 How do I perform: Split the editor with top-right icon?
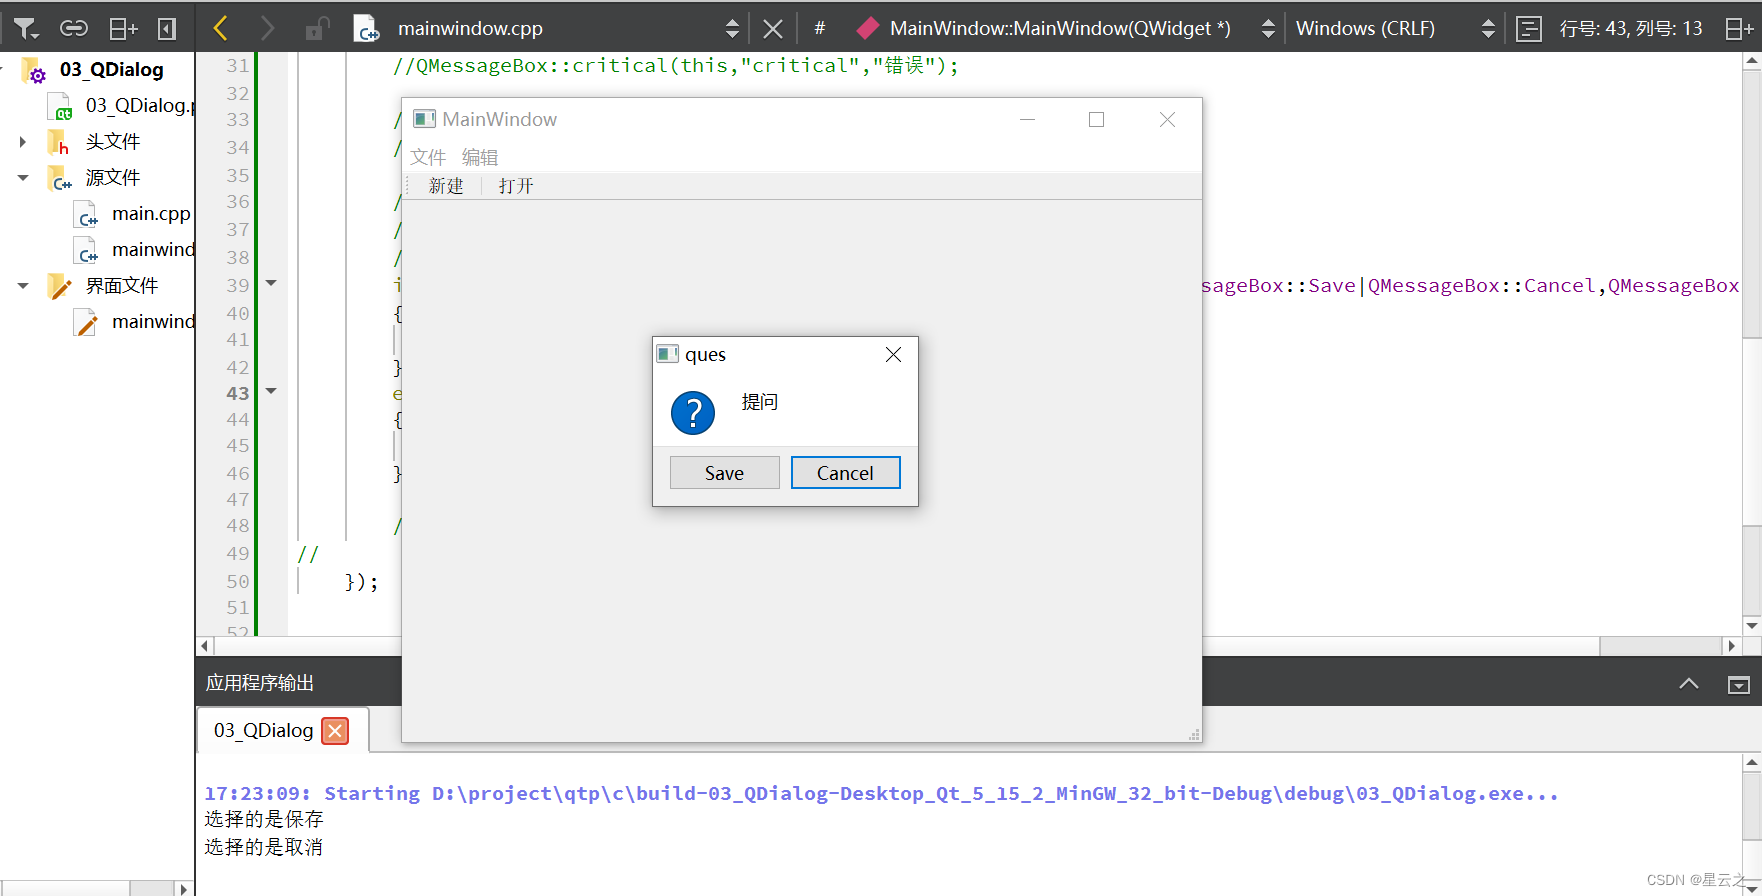1739,29
